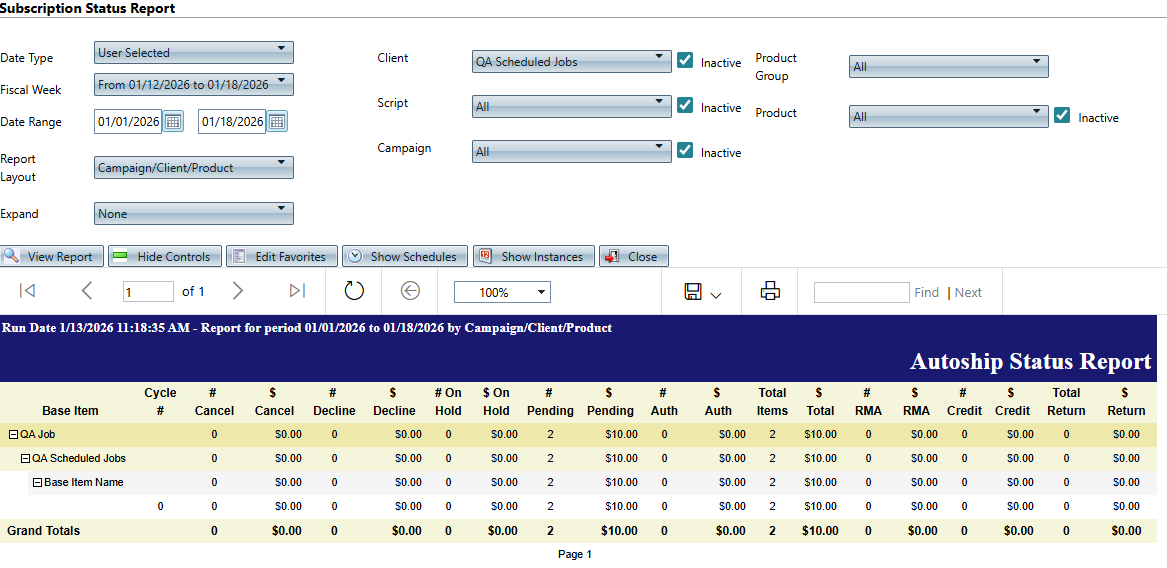Click the back to parent report arrow
Viewport: 1167px width, 568px height.
(x=410, y=291)
